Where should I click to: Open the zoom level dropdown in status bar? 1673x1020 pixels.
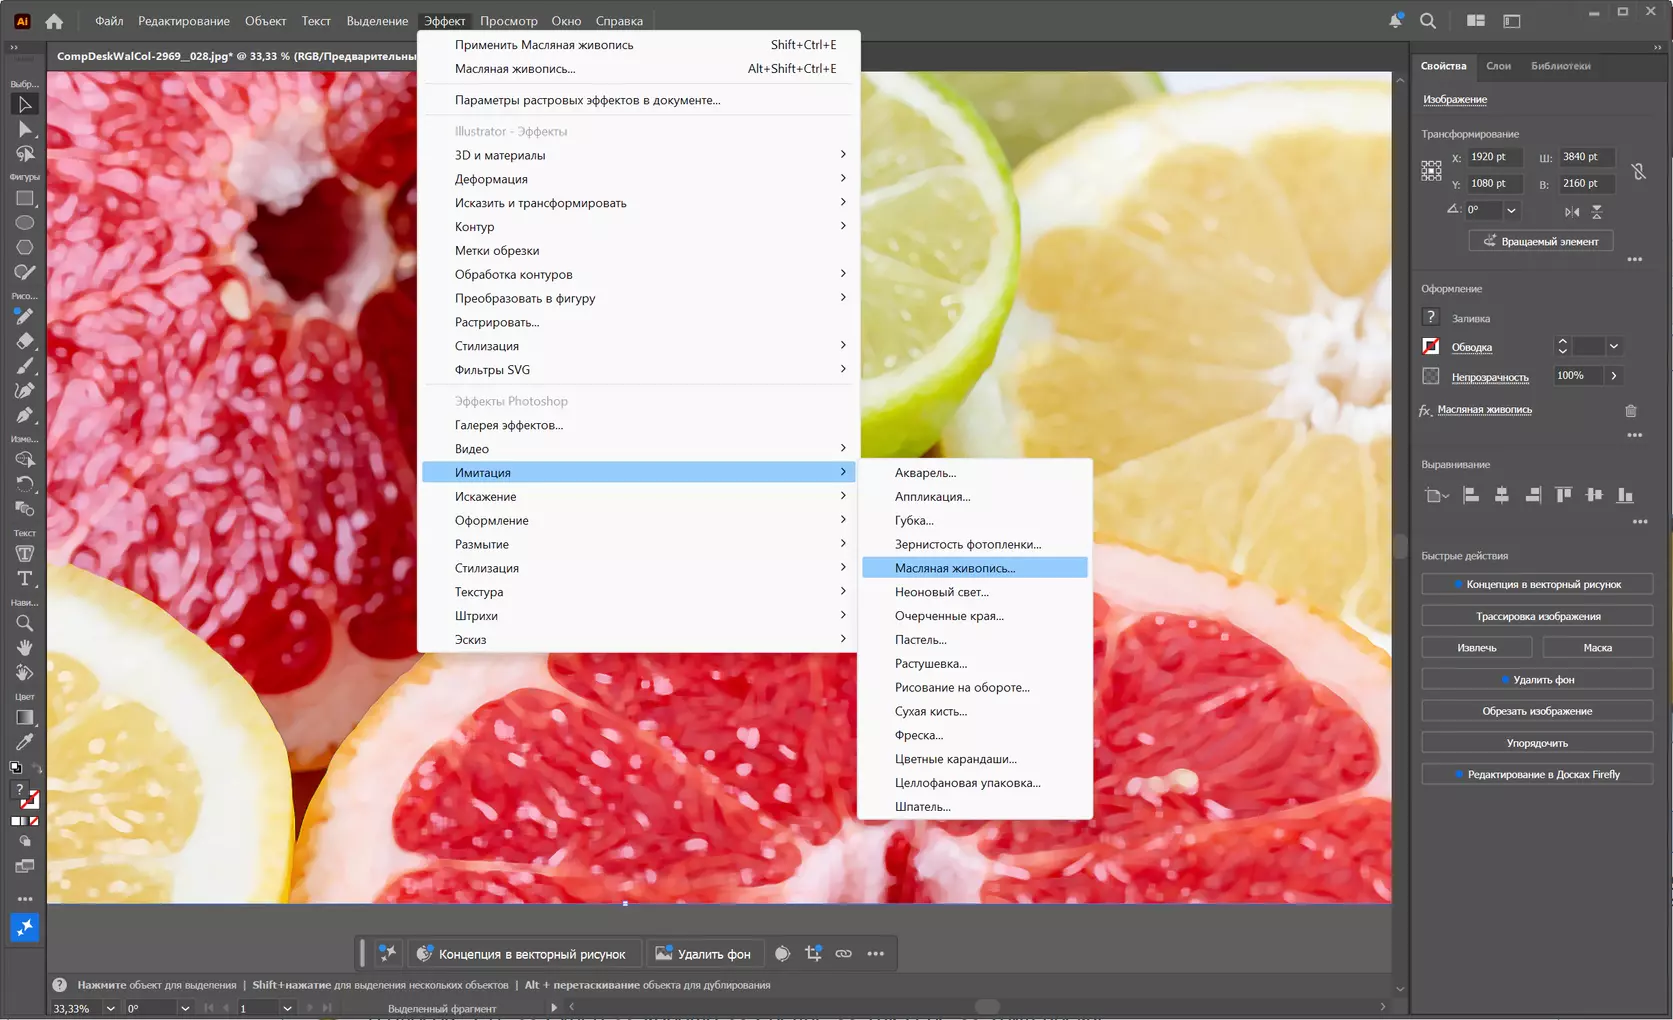[x=110, y=1008]
